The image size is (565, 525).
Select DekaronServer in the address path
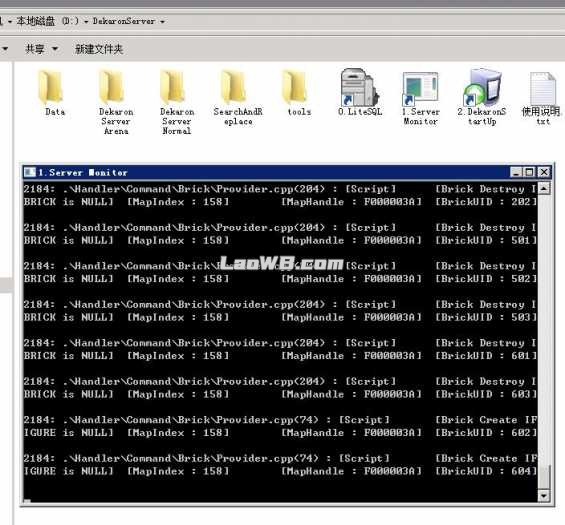[124, 21]
